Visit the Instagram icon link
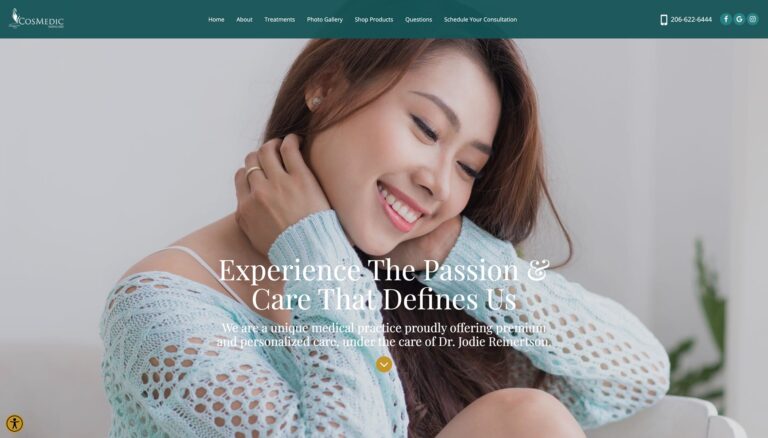This screenshot has width=768, height=438. click(x=753, y=19)
